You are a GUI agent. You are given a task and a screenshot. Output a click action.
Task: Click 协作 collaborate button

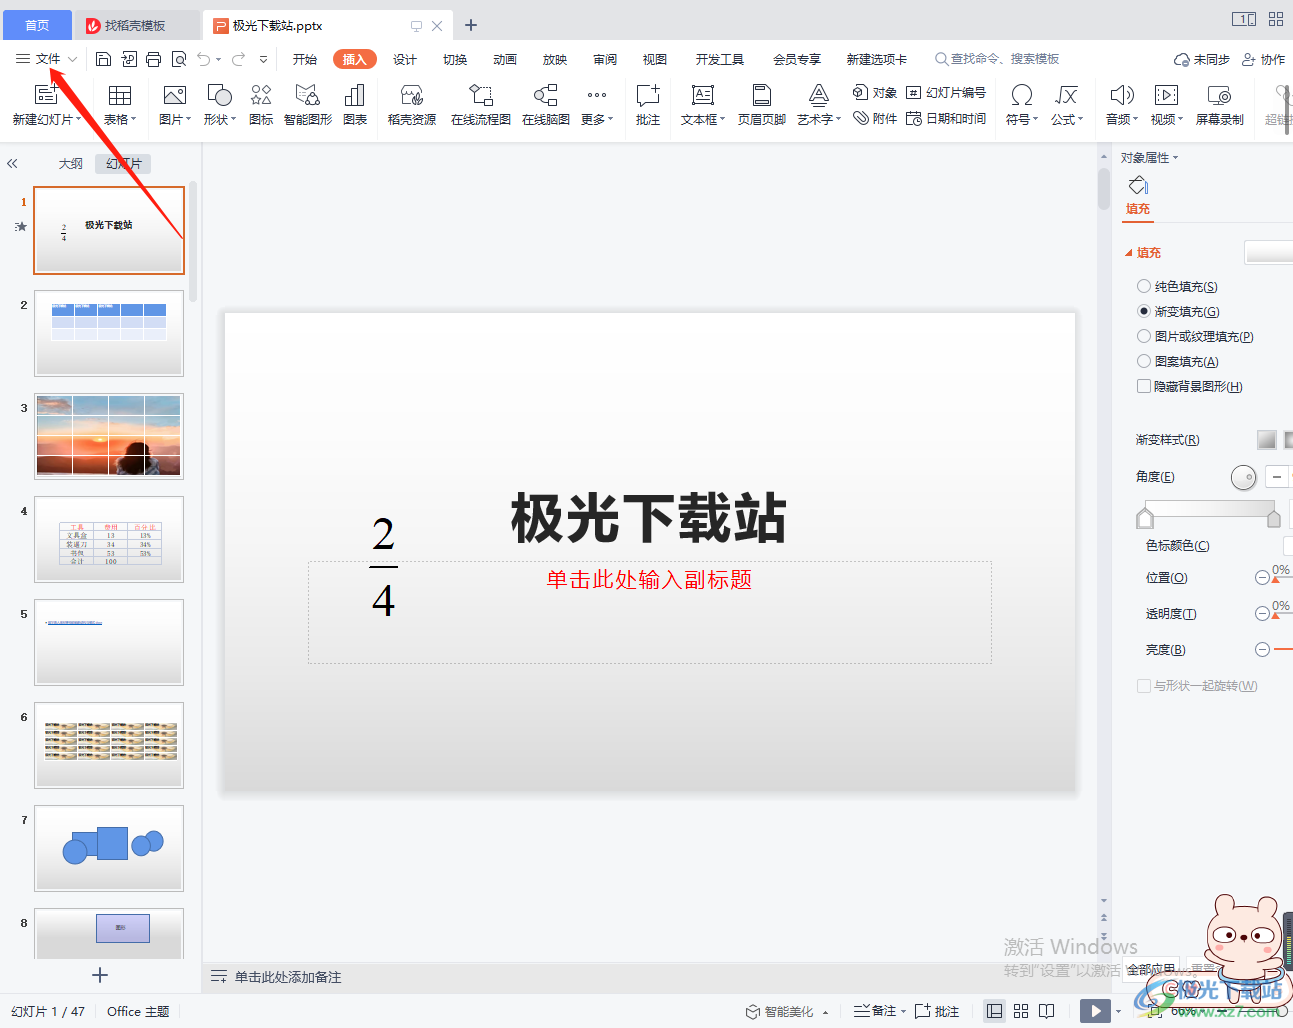click(1264, 60)
